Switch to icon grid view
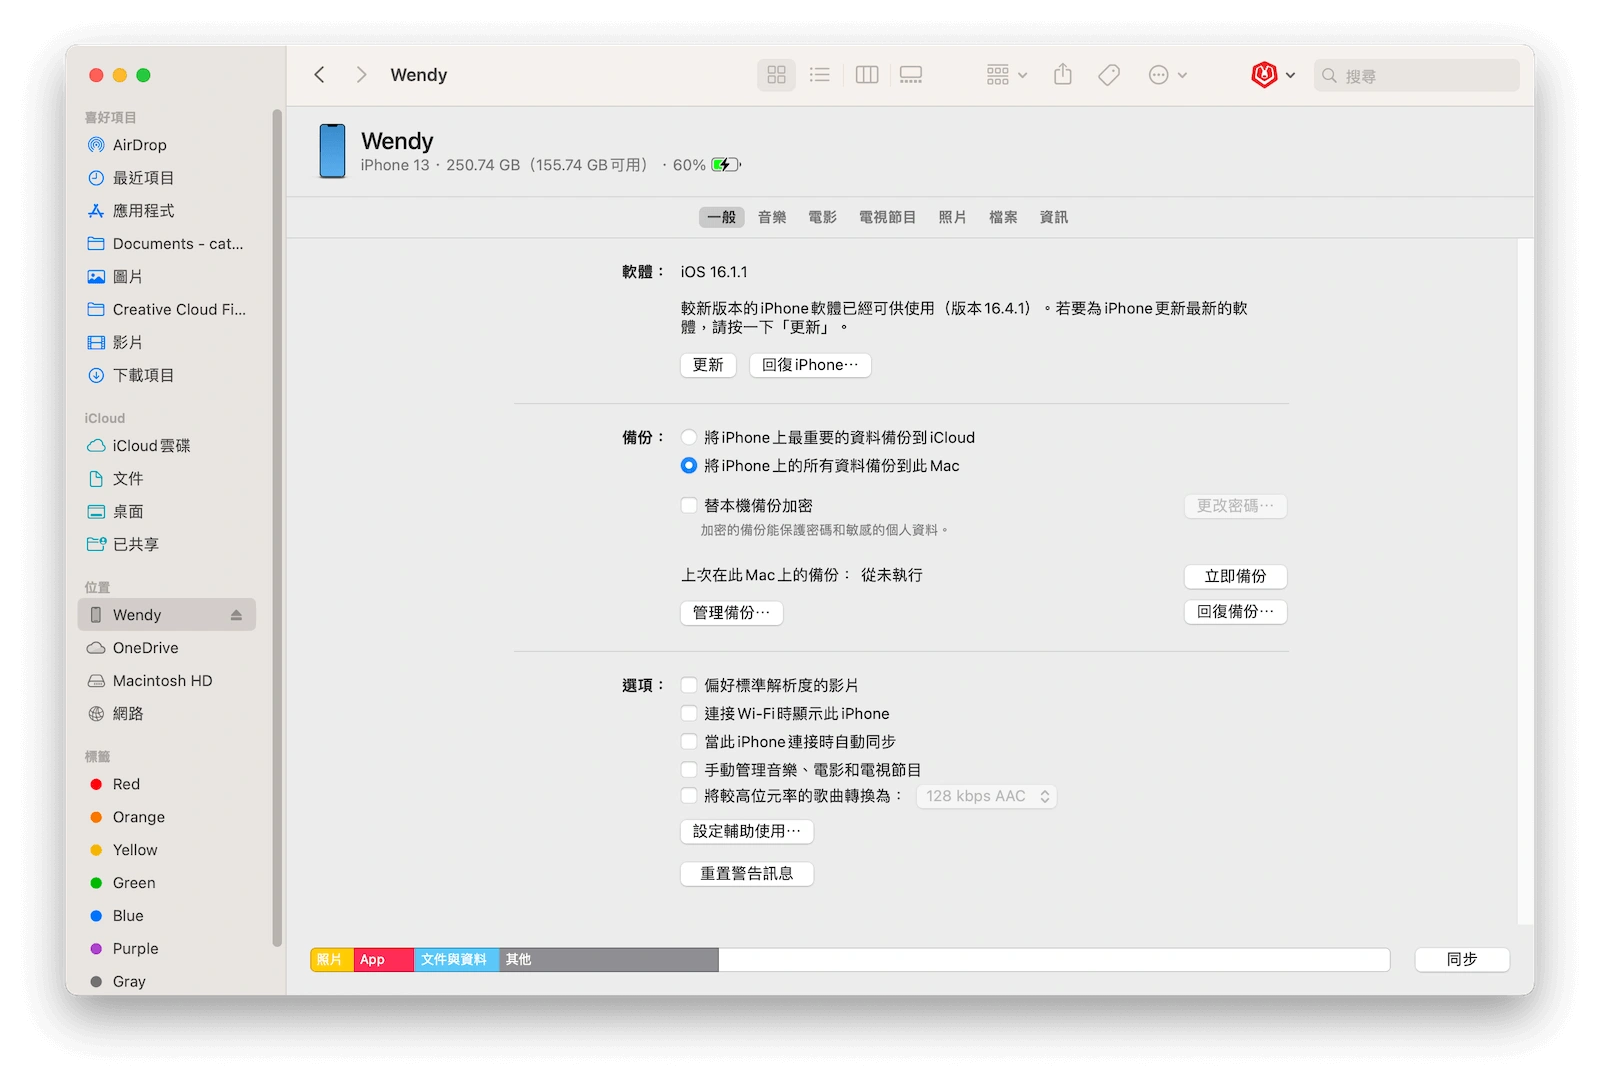The width and height of the screenshot is (1600, 1082). pyautogui.click(x=777, y=75)
